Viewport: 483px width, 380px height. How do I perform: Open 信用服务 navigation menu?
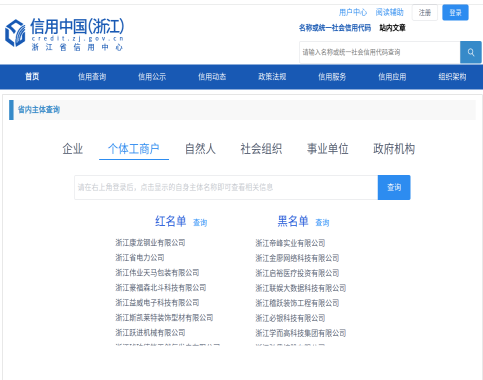coord(332,77)
